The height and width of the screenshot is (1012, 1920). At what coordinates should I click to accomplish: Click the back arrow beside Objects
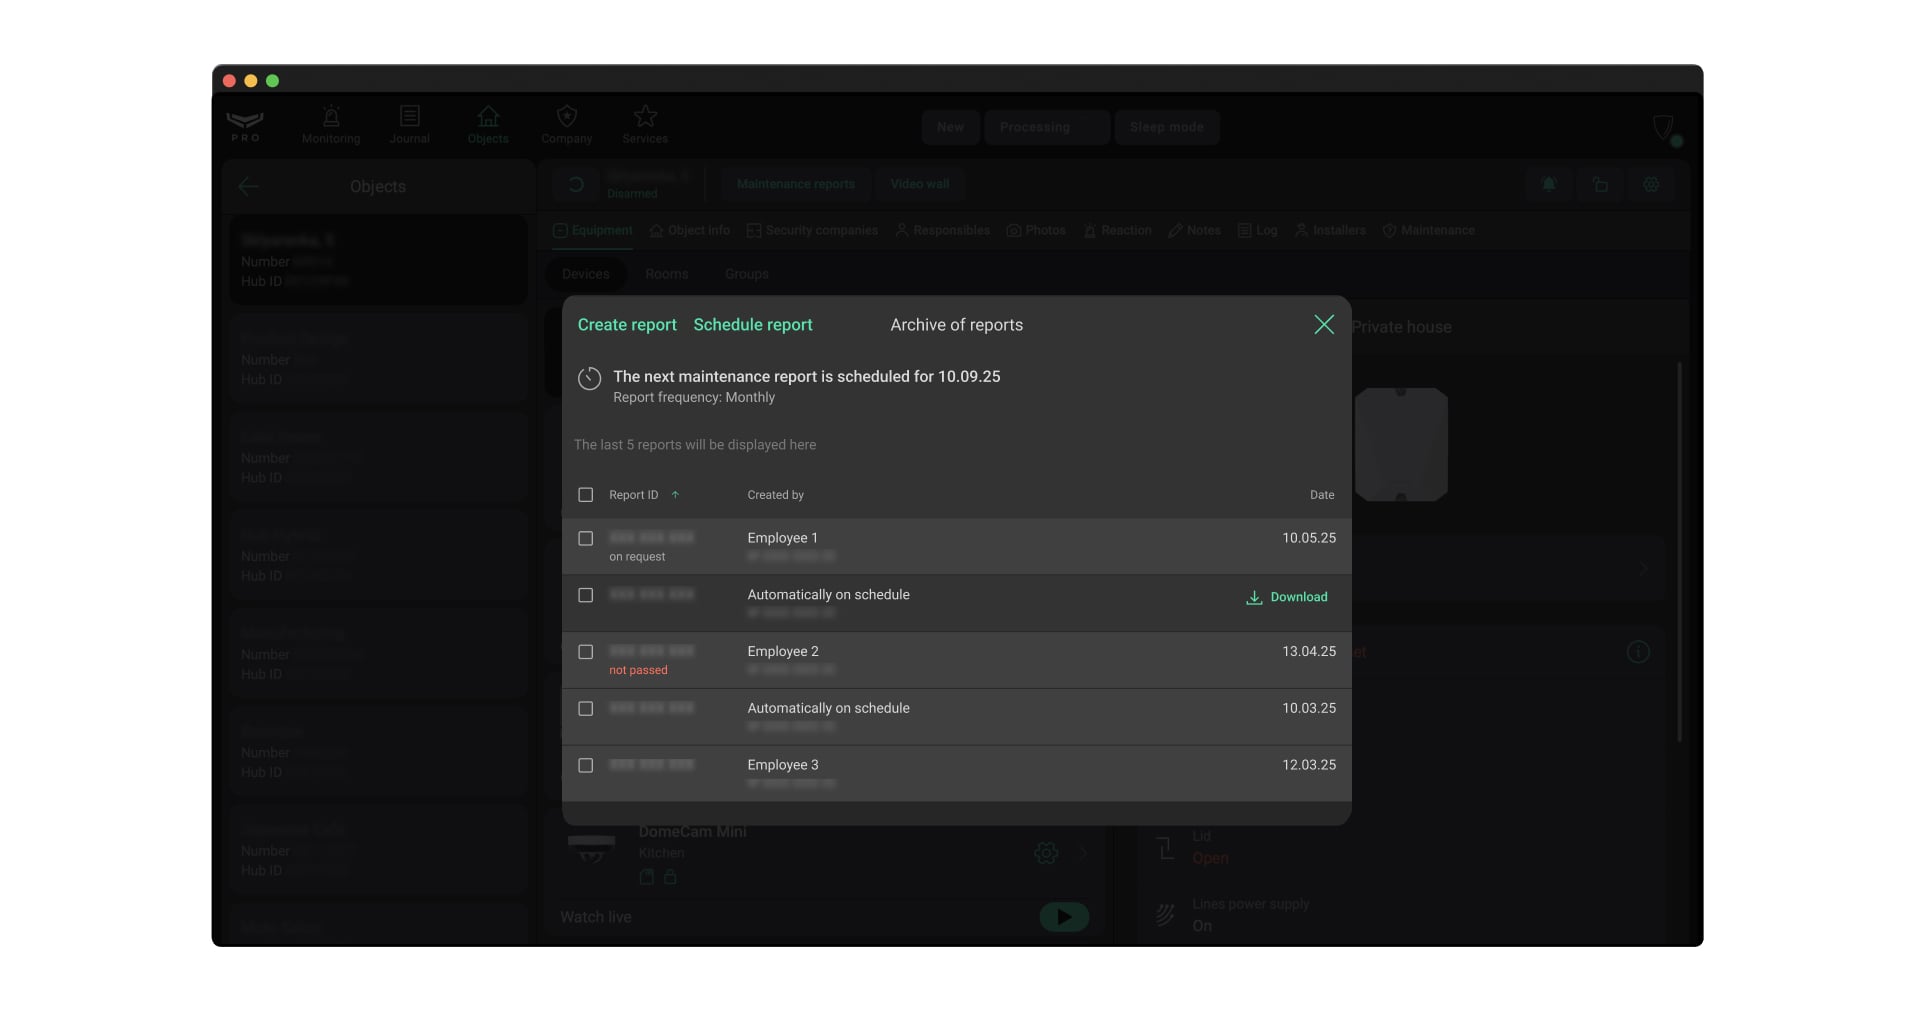click(x=249, y=187)
